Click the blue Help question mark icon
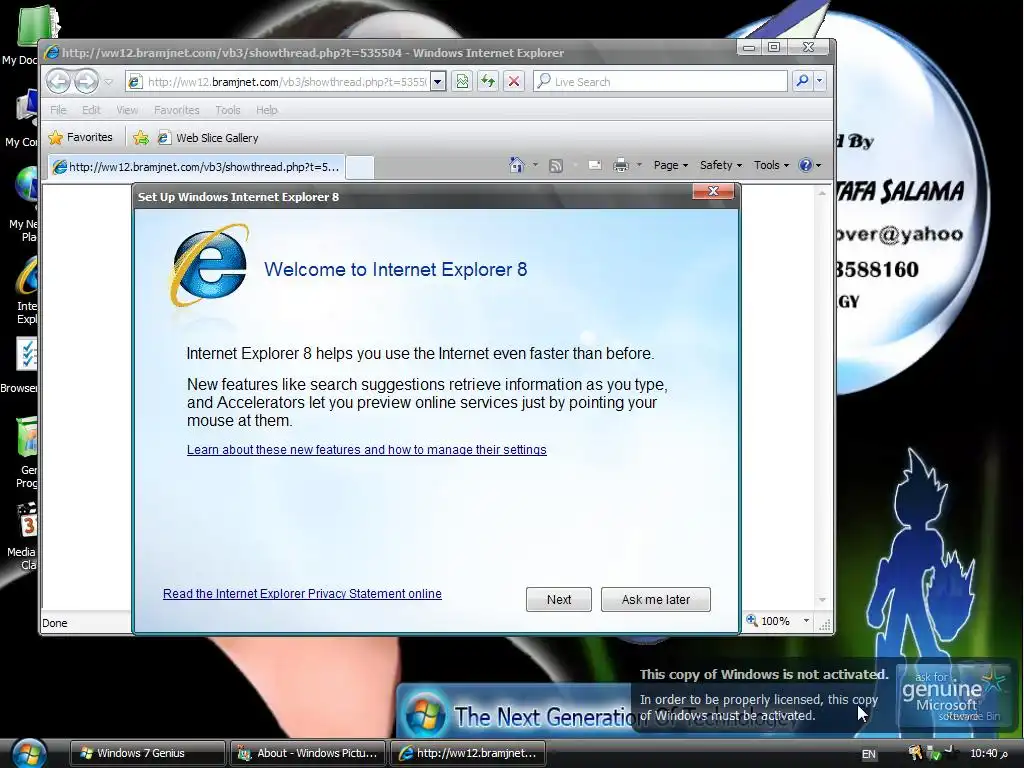Screen dimensions: 1024x768 806,165
